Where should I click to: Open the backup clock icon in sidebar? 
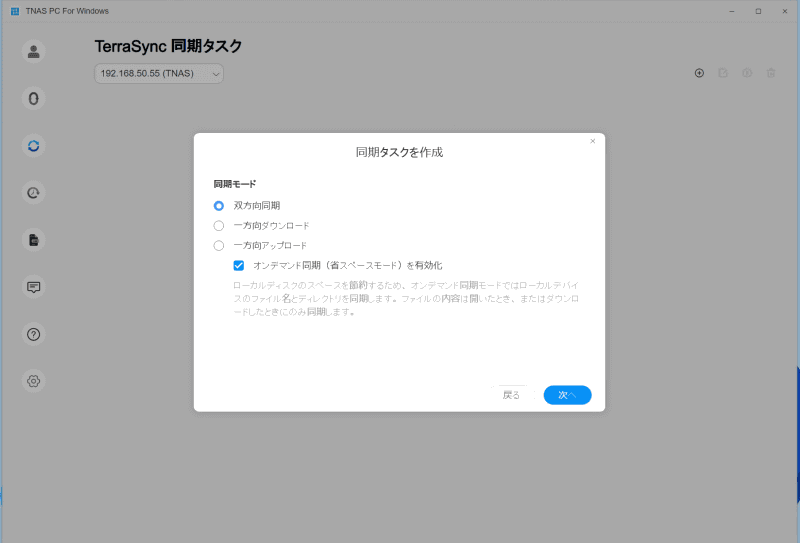click(x=34, y=193)
